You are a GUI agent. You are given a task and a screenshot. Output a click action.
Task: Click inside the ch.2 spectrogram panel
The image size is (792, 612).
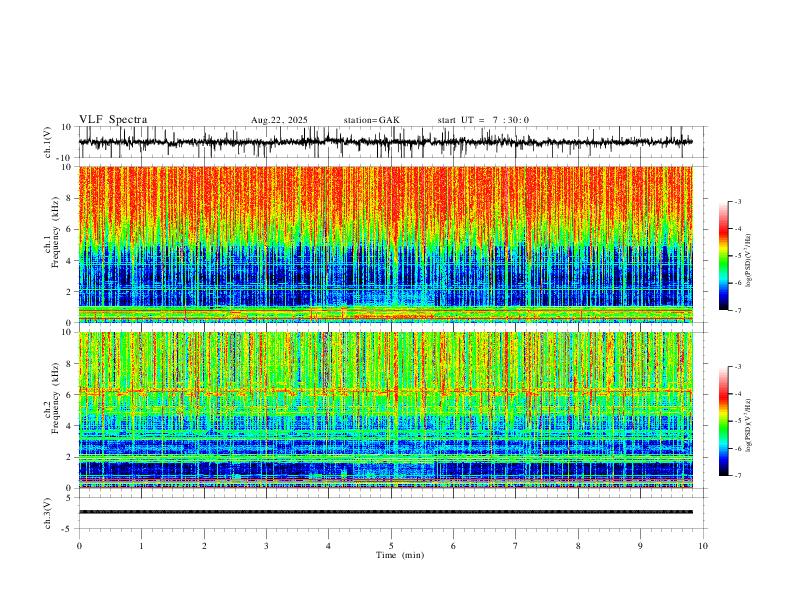(x=385, y=410)
